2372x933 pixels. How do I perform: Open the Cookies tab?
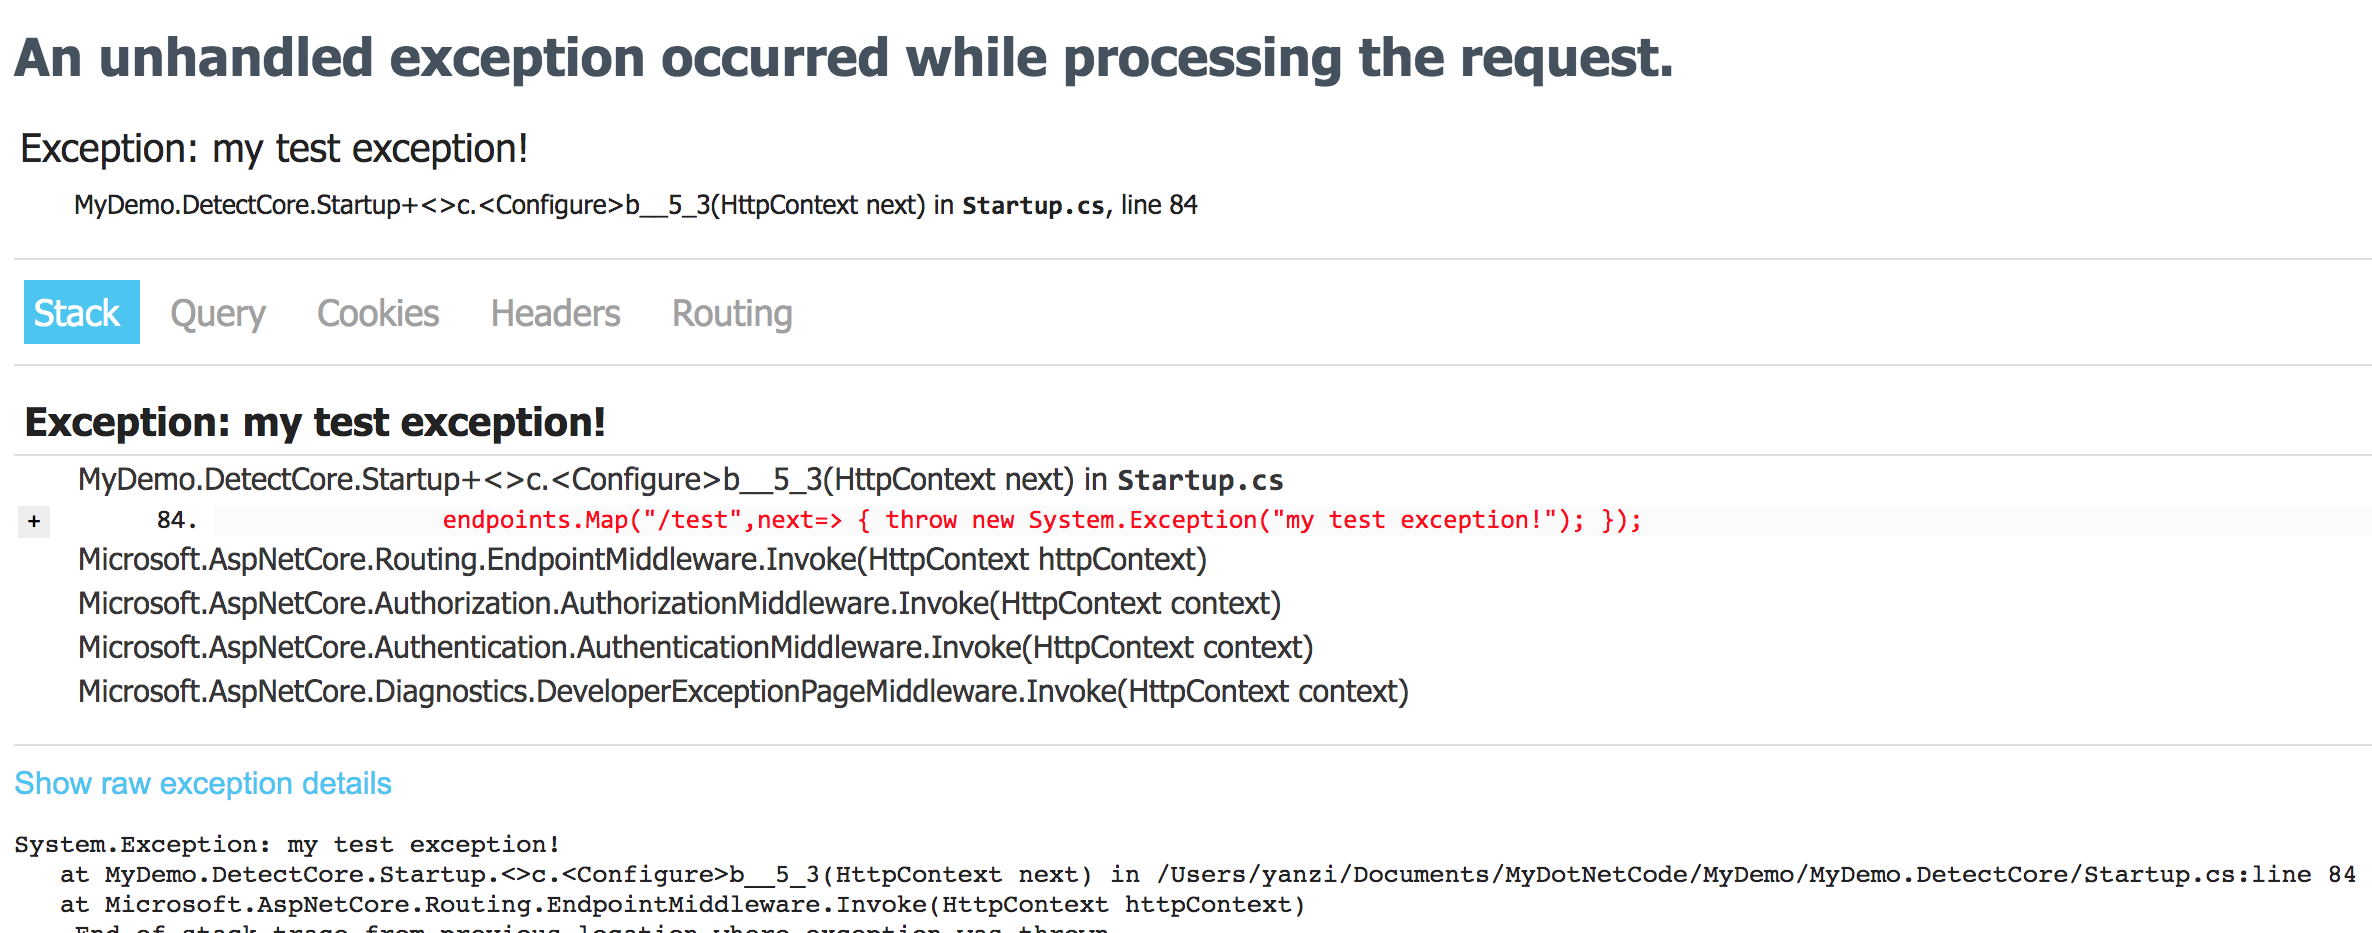(378, 313)
